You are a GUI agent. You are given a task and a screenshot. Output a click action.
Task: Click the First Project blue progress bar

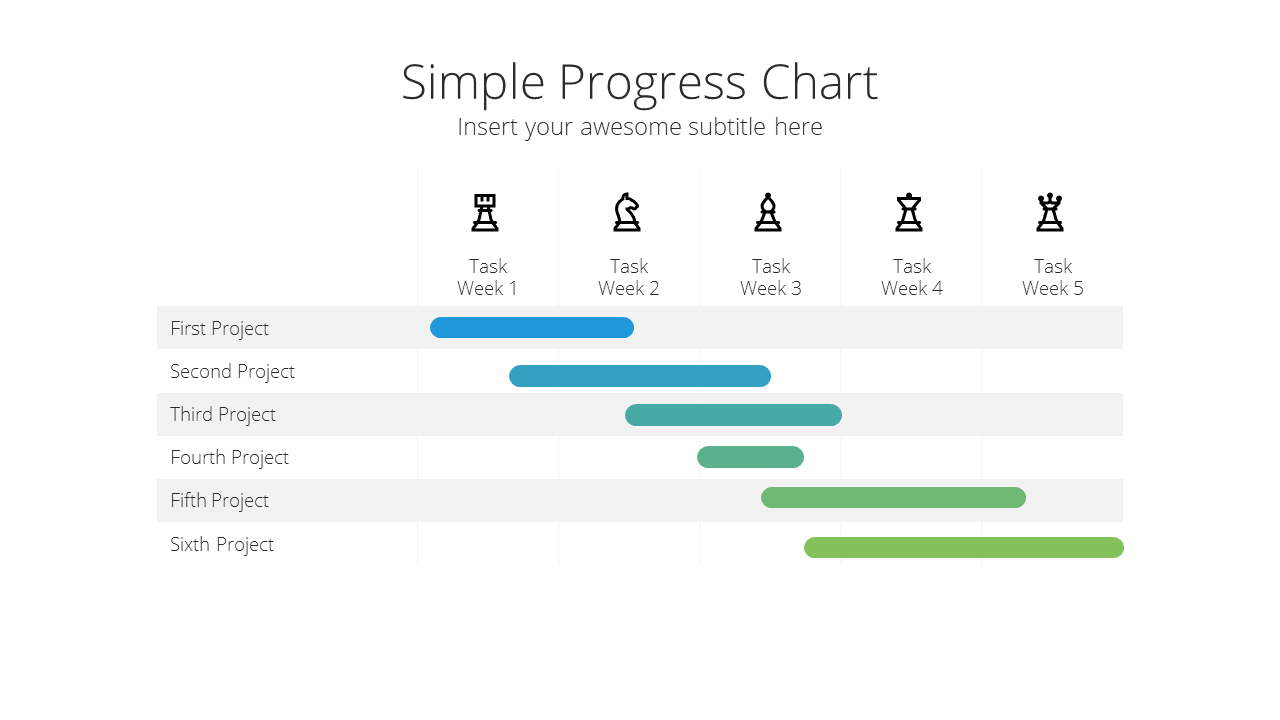click(532, 328)
